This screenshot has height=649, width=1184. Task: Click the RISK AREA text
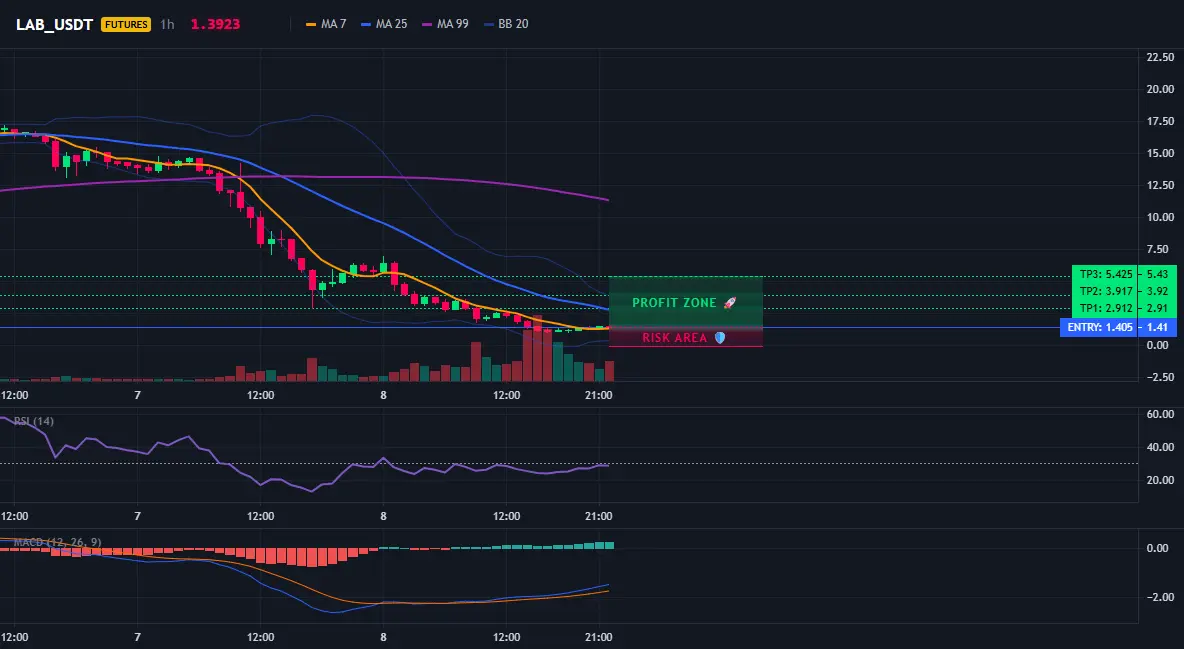674,338
